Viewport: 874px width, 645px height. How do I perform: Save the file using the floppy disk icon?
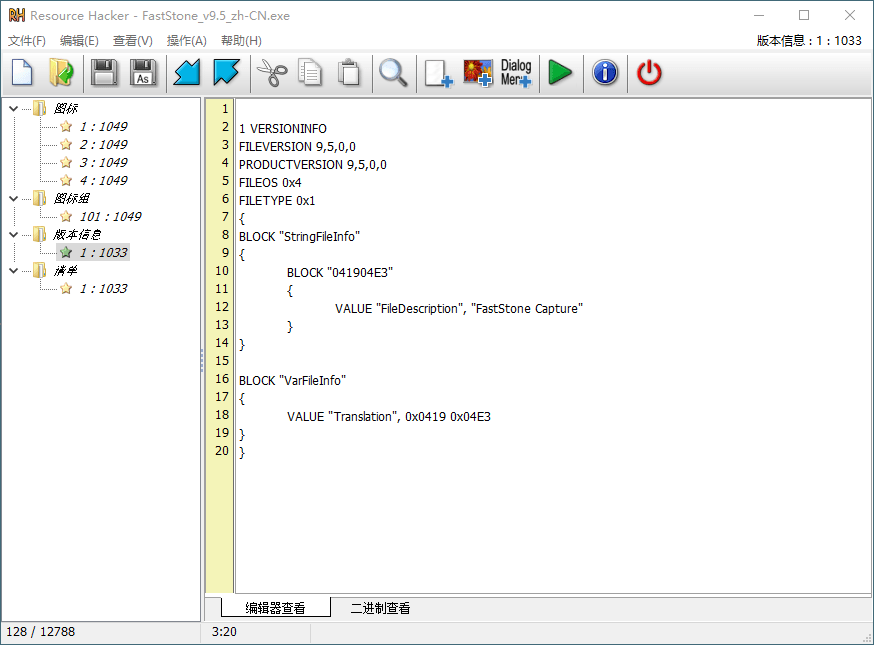pos(104,72)
